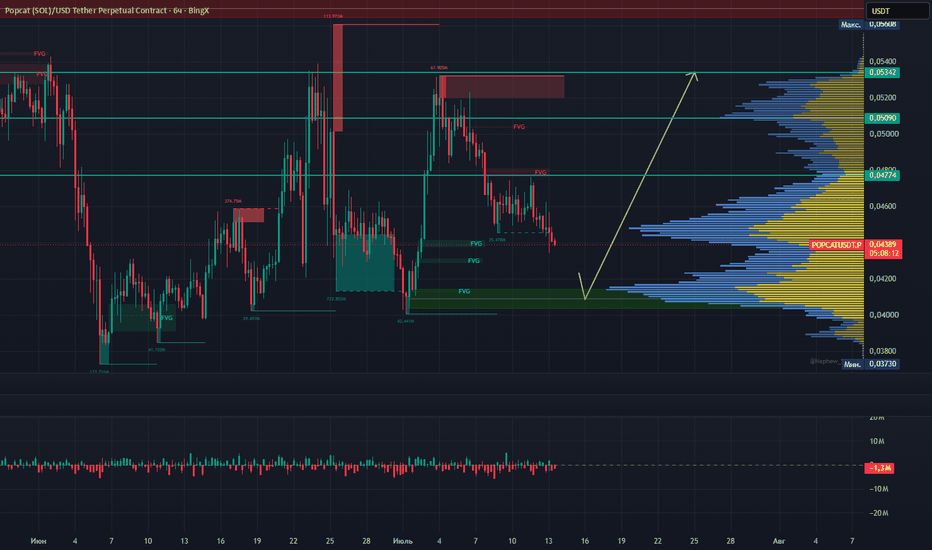Screen dimensions: 932x550
Task: Click the Мин. low price label
Action: click(x=852, y=364)
